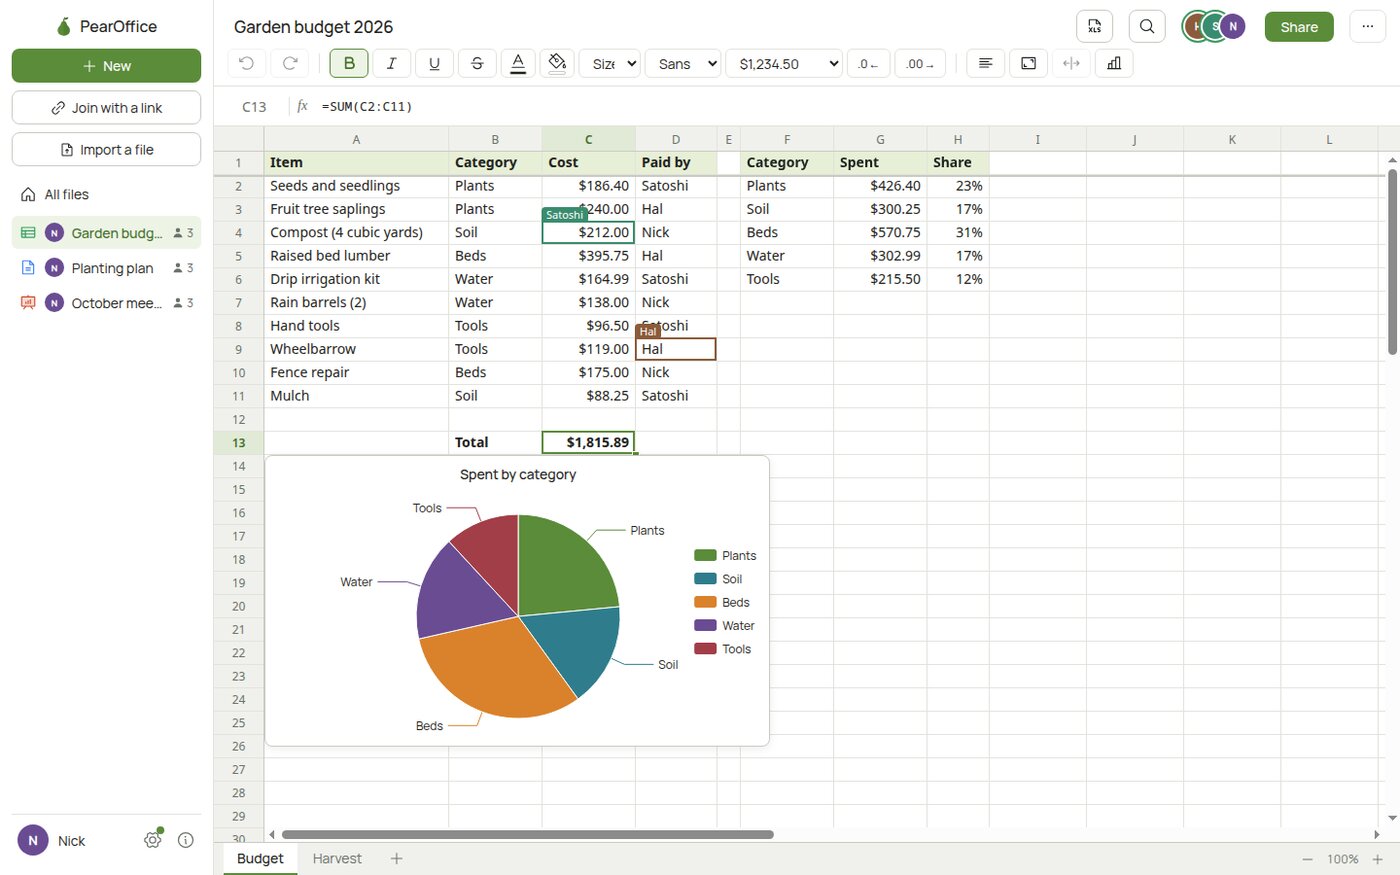1400x875 pixels.
Task: Share the Garden budget spreadsheet
Action: click(x=1299, y=27)
